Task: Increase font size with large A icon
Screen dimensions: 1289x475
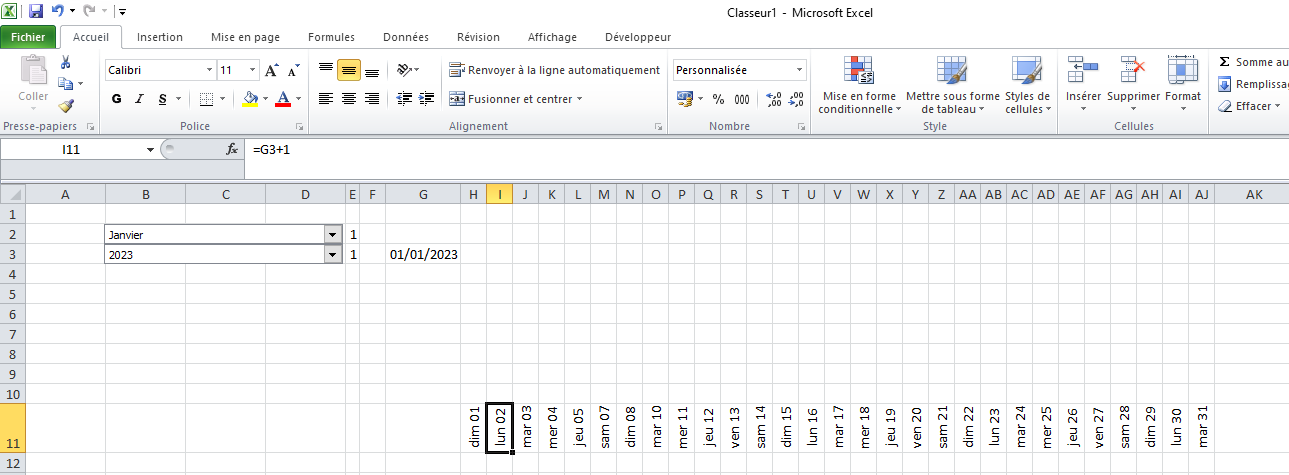Action: (272, 70)
